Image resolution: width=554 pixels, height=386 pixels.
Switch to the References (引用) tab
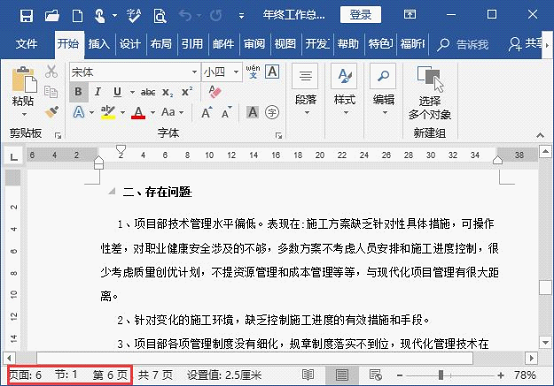192,44
